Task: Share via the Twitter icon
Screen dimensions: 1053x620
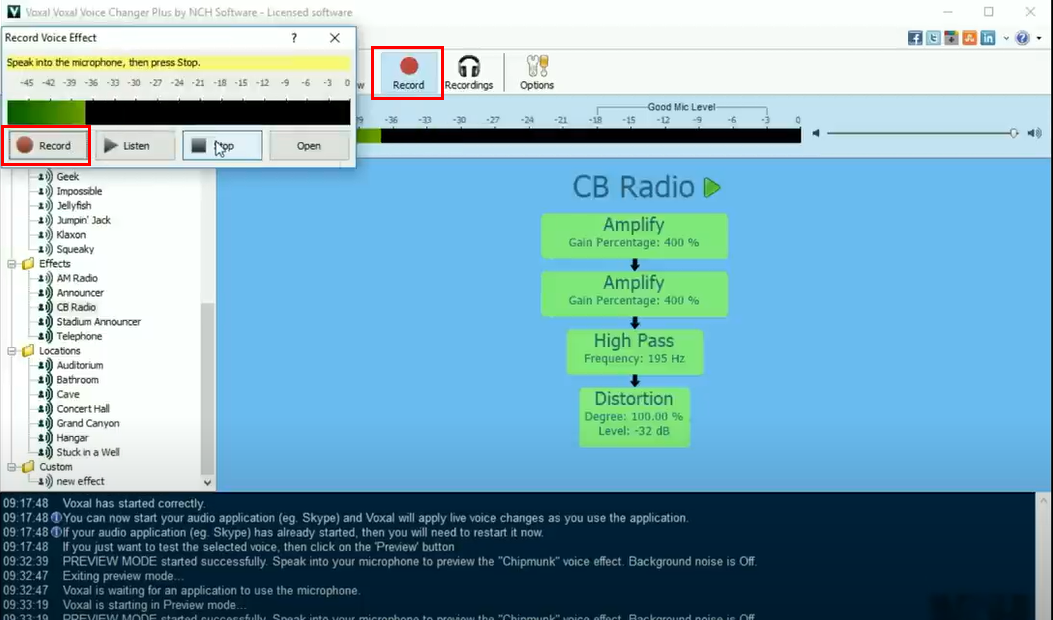Action: tap(933, 38)
